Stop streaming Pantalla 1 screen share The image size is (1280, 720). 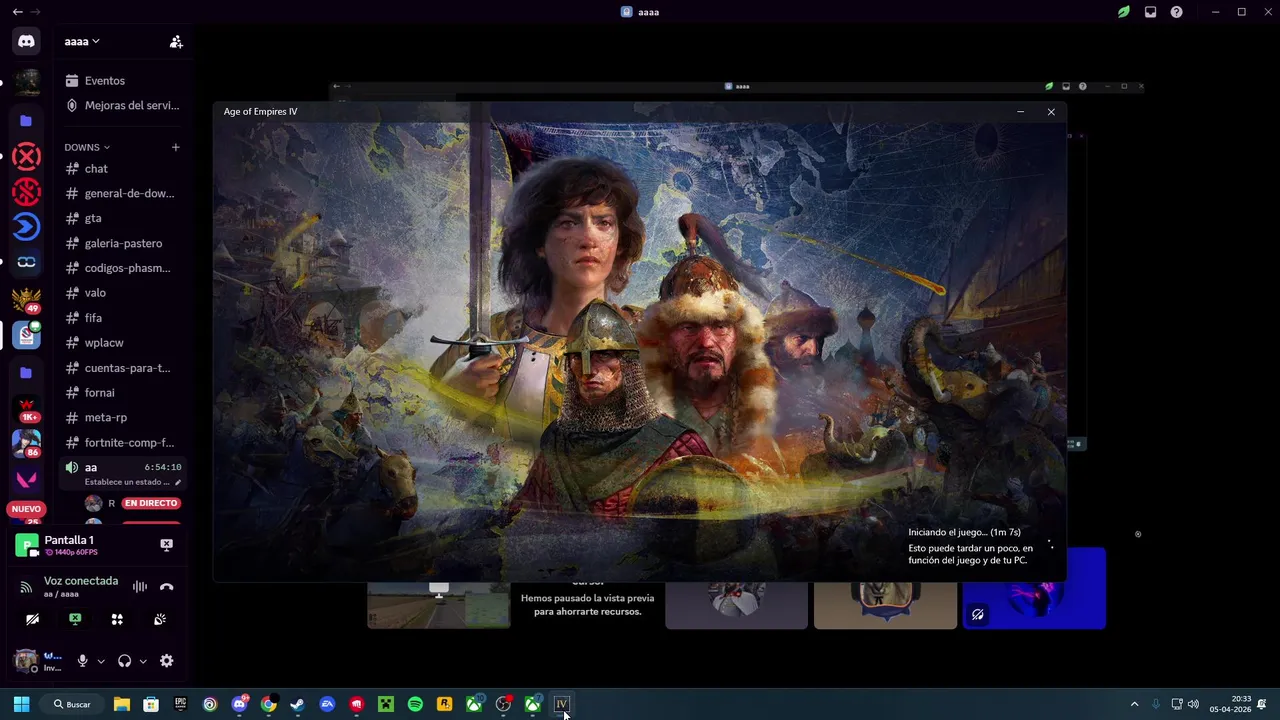point(167,545)
